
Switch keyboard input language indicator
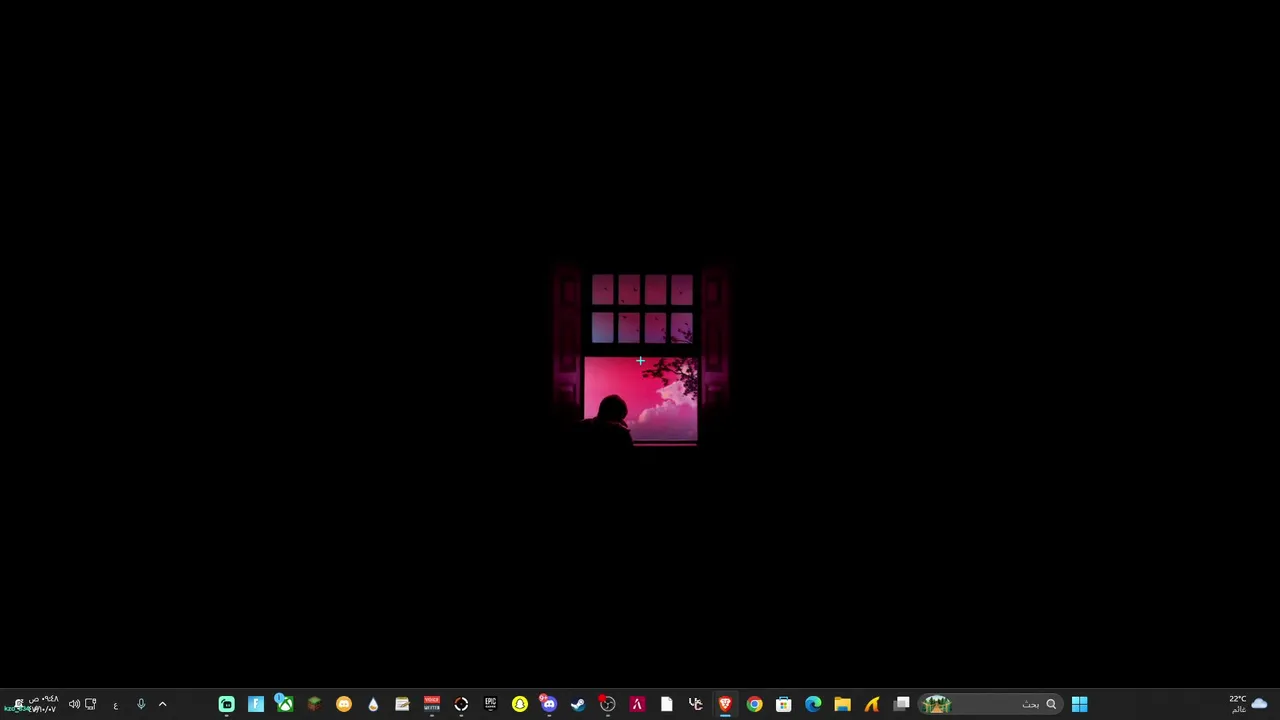[x=115, y=704]
